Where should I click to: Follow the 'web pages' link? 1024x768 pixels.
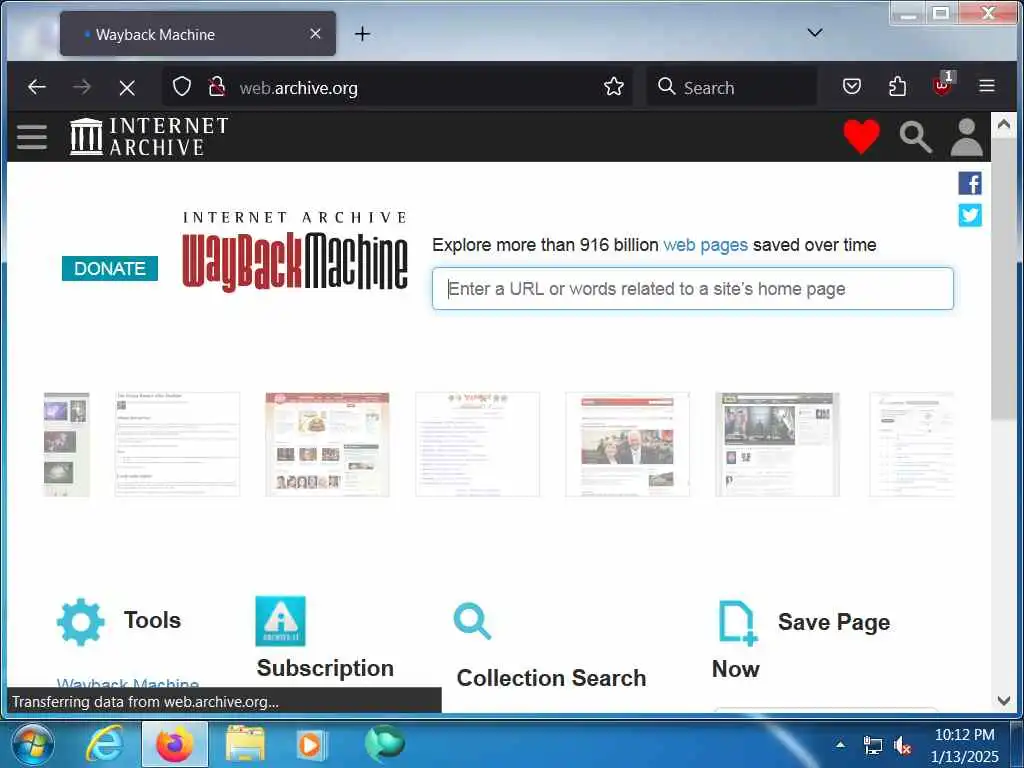(705, 245)
